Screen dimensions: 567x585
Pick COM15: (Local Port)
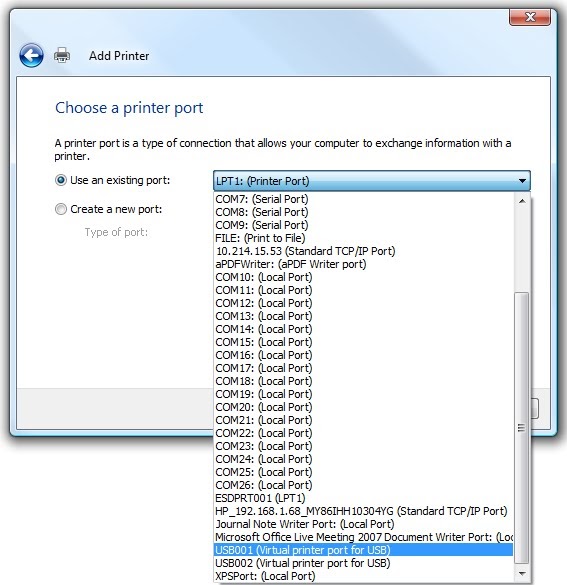pos(364,342)
